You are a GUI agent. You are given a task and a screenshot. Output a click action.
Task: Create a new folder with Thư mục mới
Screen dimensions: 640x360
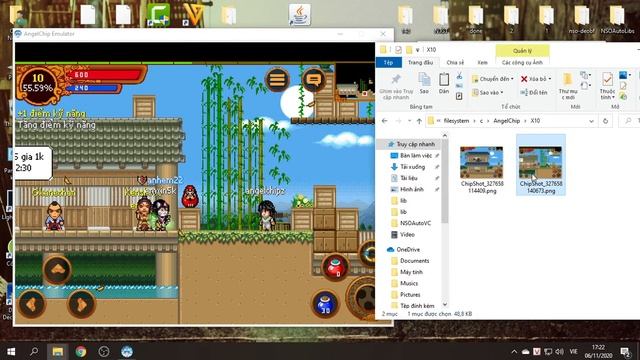[568, 86]
